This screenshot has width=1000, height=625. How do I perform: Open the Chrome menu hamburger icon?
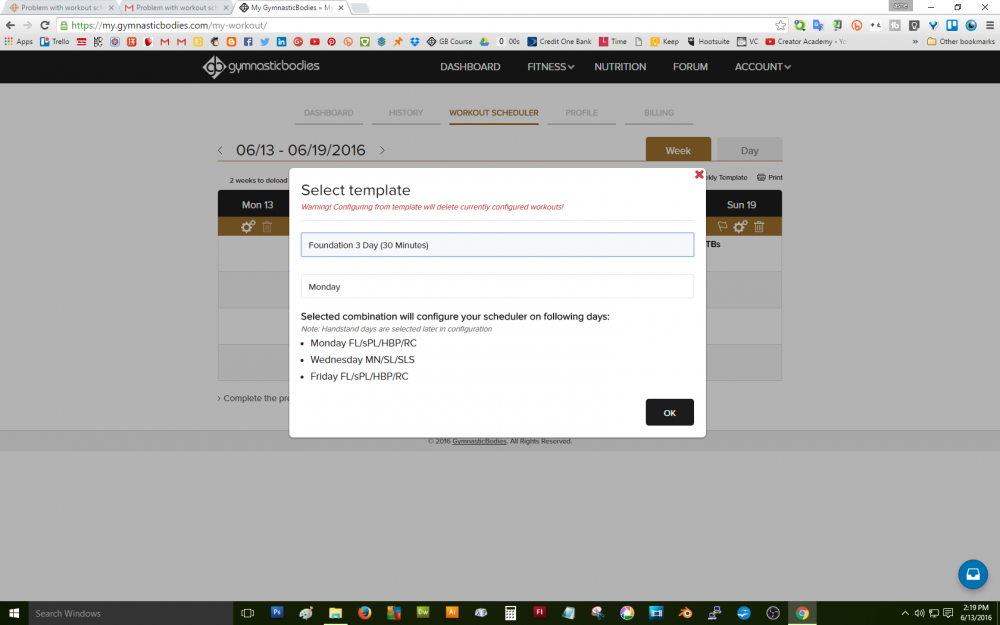coord(990,26)
